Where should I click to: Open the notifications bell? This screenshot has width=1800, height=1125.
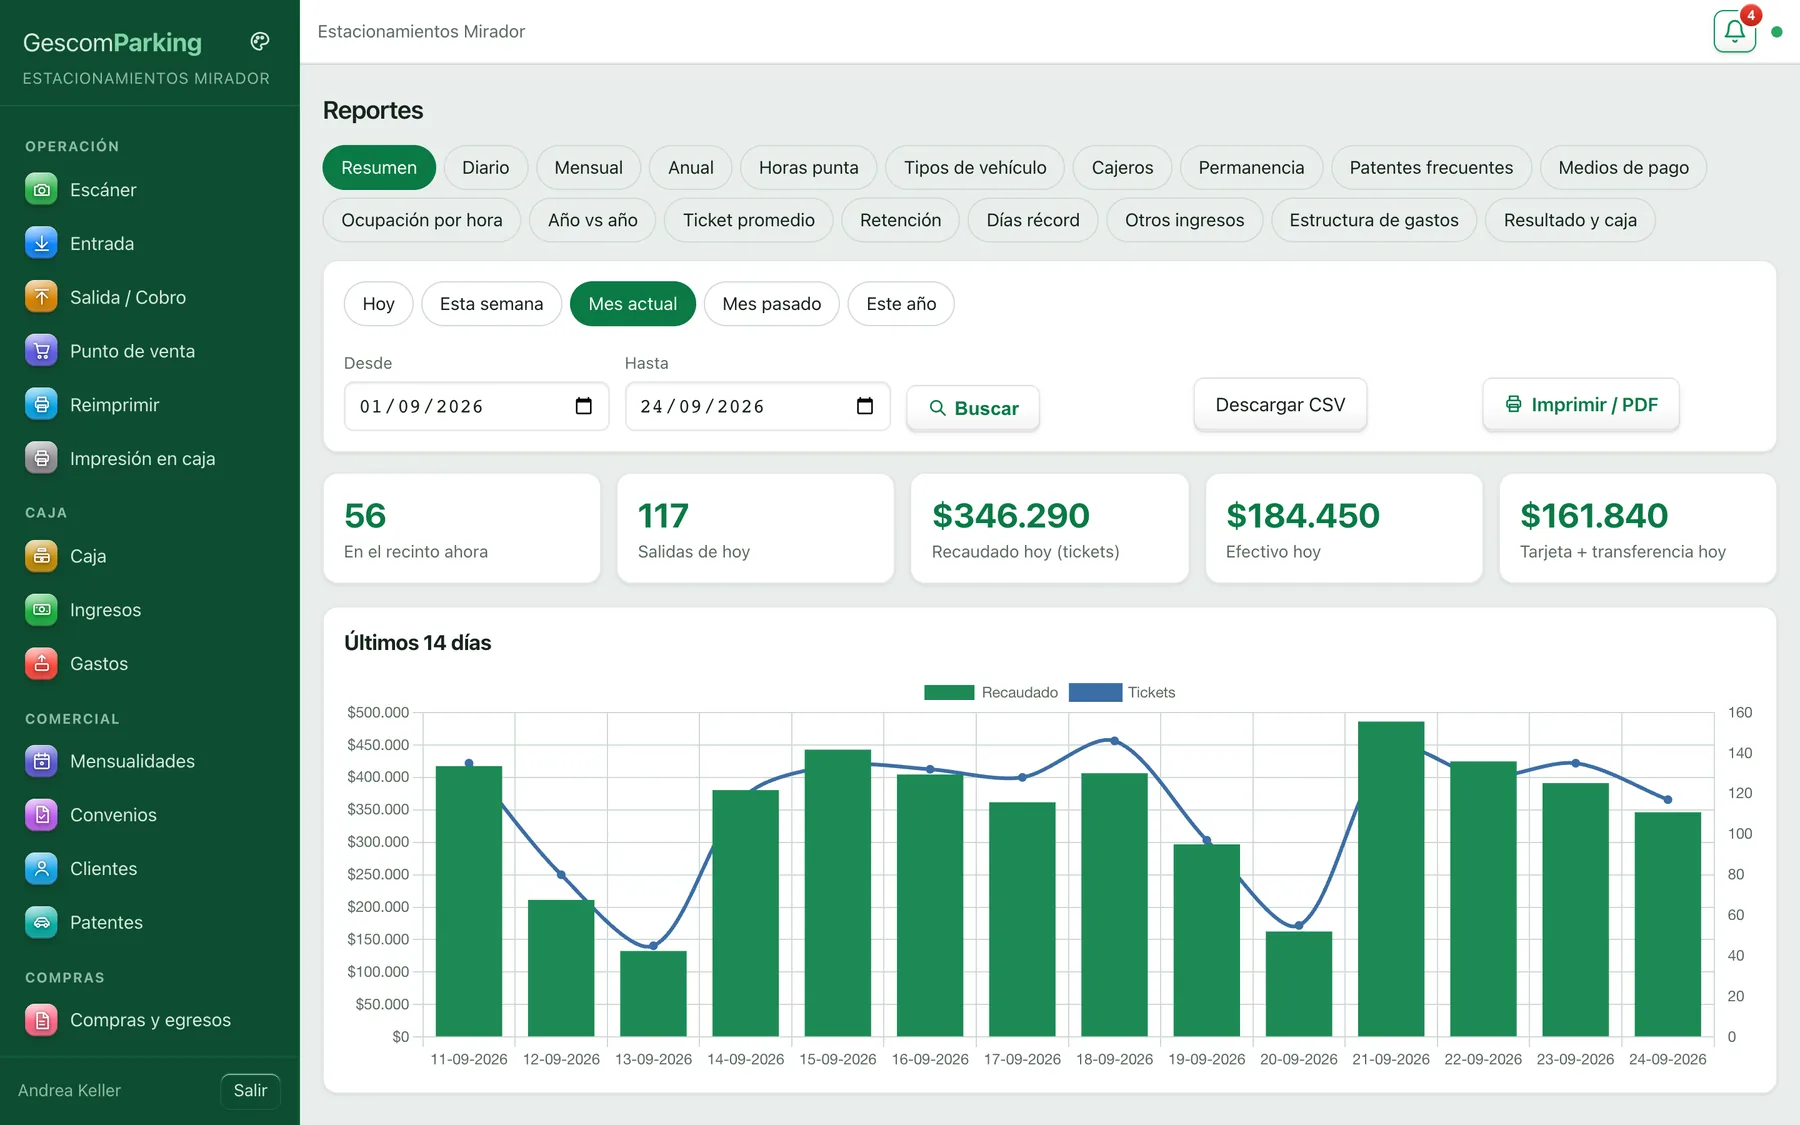pyautogui.click(x=1734, y=31)
